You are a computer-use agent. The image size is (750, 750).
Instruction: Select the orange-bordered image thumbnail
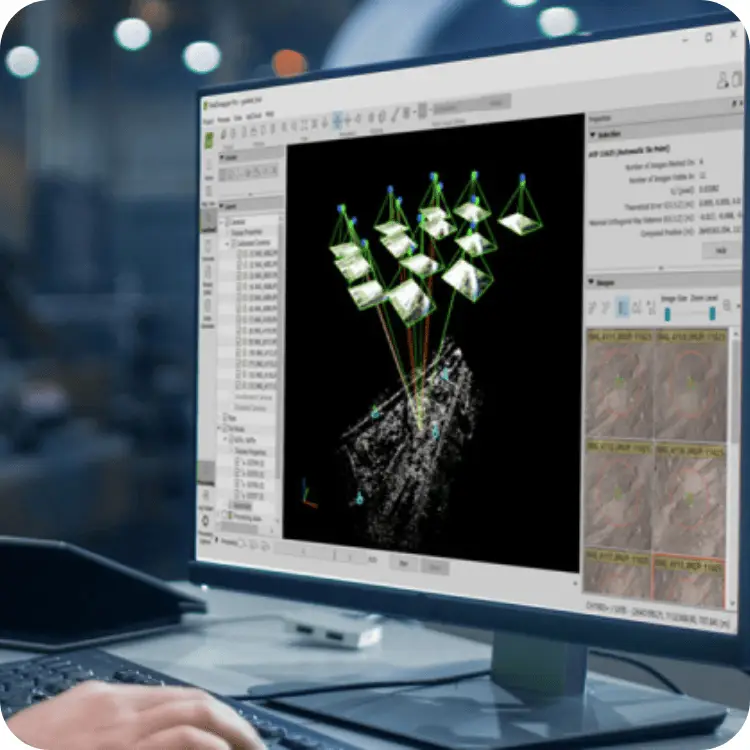click(689, 580)
